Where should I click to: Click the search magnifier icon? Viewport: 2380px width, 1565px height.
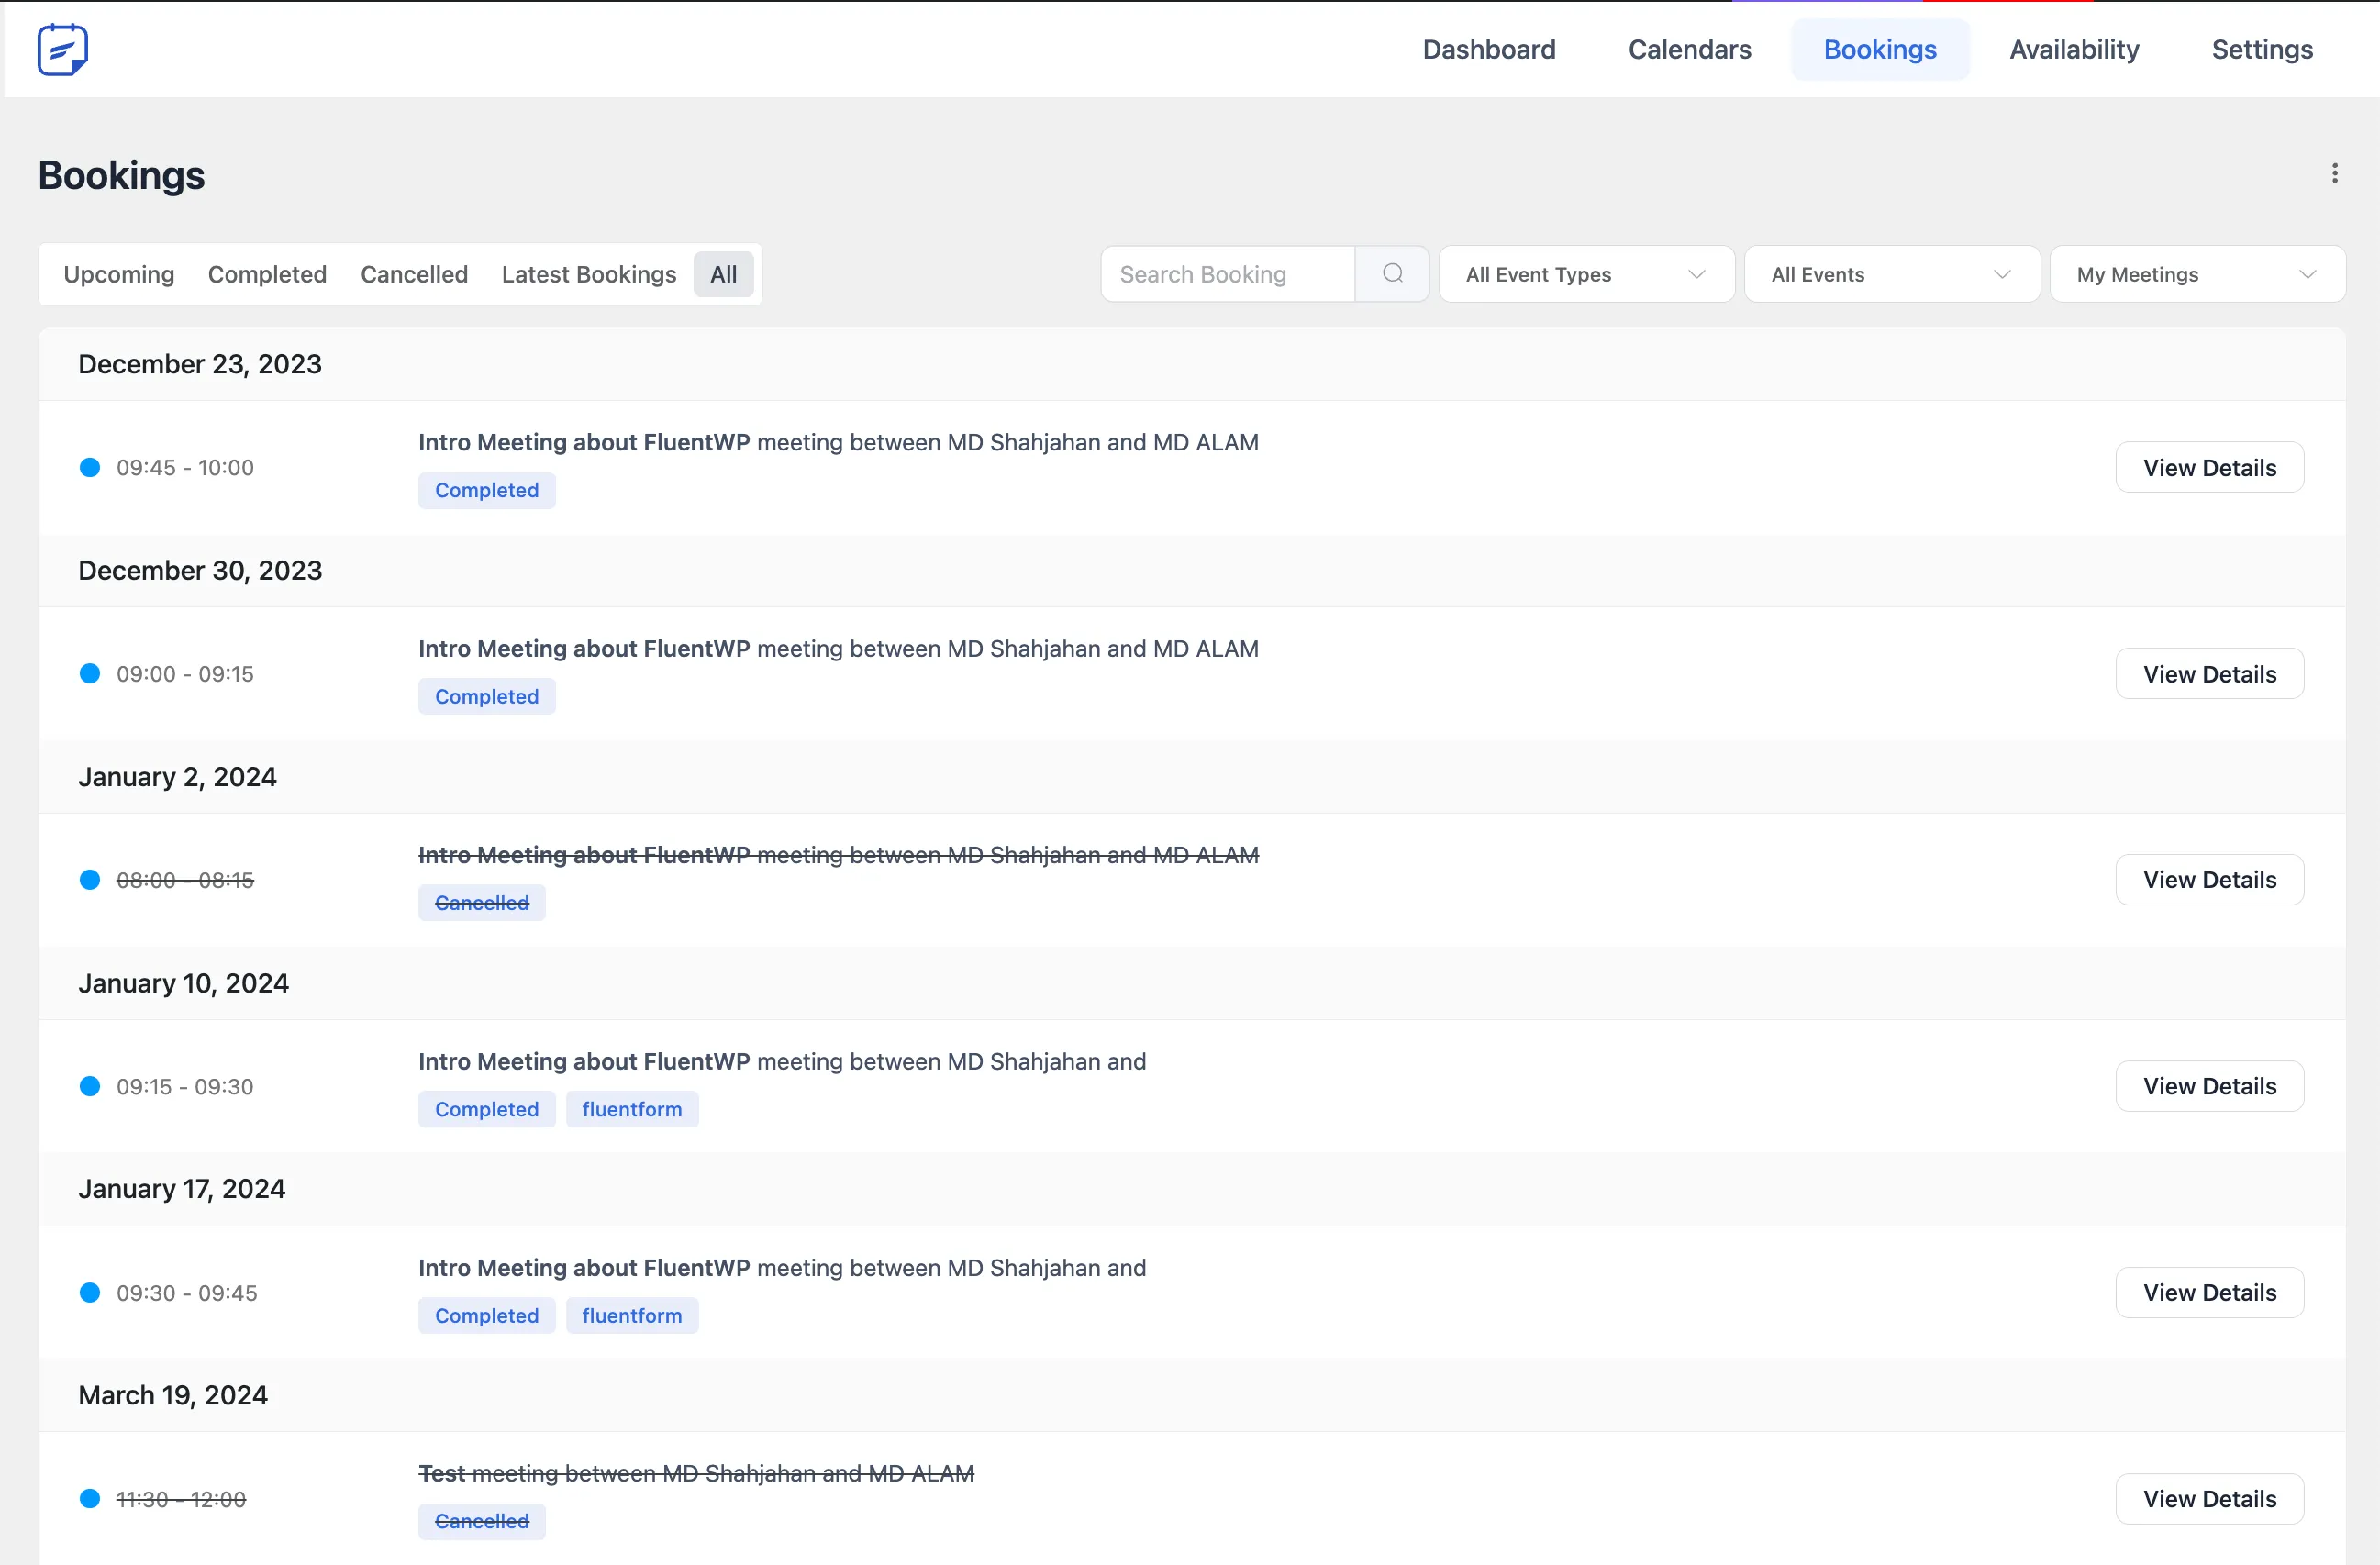[x=1392, y=274]
